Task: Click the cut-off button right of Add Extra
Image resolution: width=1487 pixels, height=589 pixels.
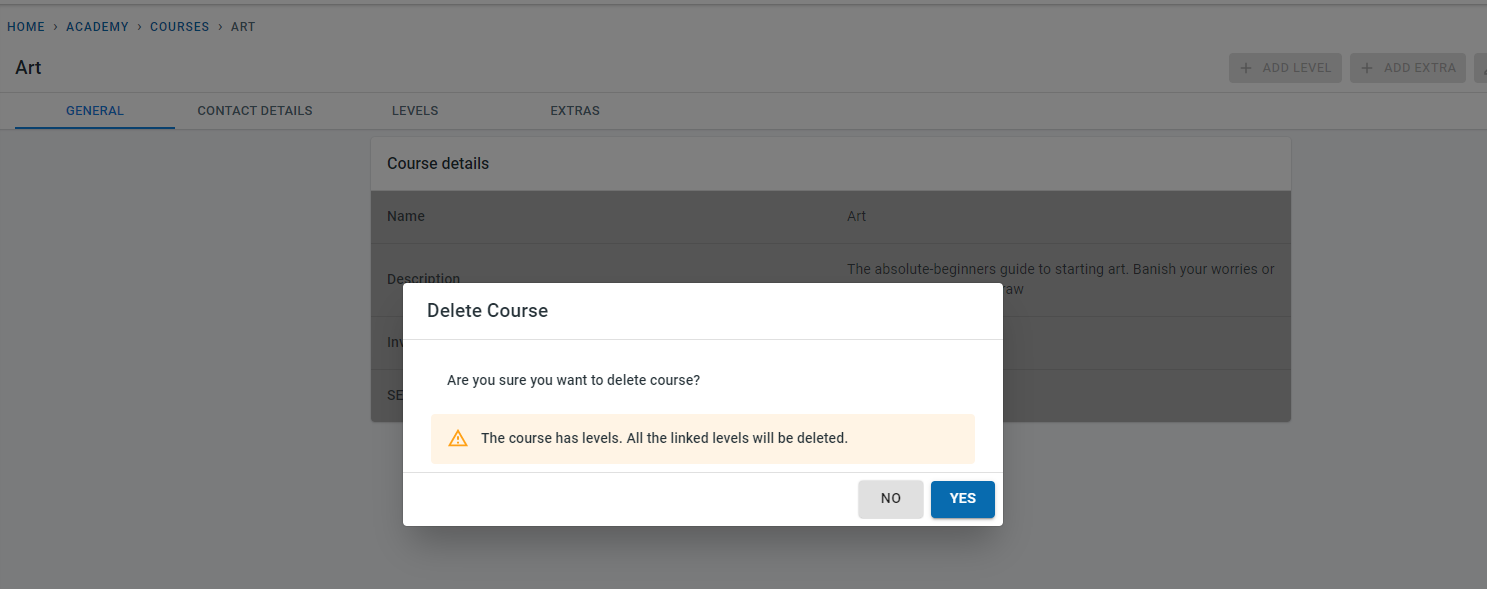Action: (x=1480, y=68)
